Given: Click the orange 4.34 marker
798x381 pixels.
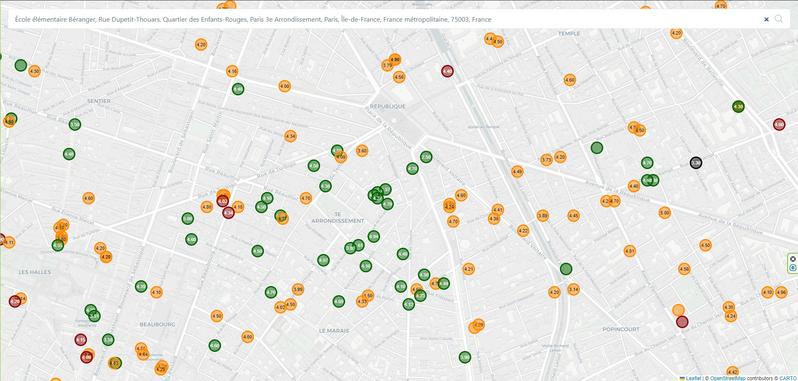Looking at the screenshot, I should [x=290, y=136].
